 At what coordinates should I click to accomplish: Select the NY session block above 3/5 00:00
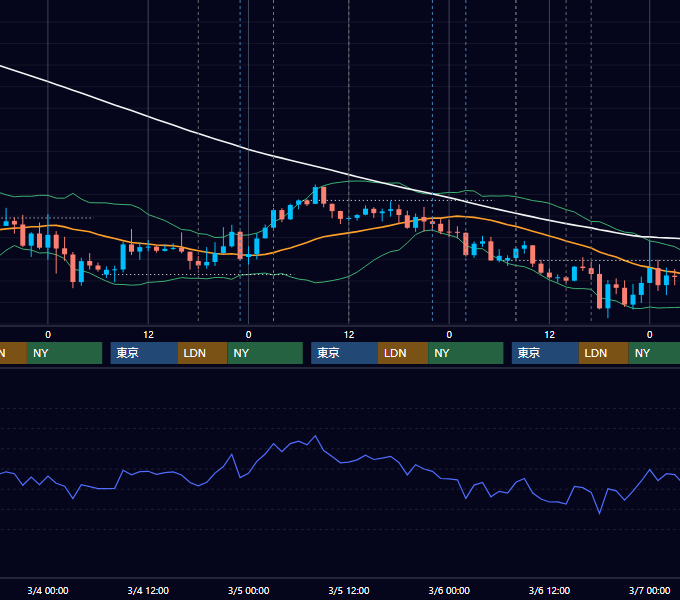265,353
